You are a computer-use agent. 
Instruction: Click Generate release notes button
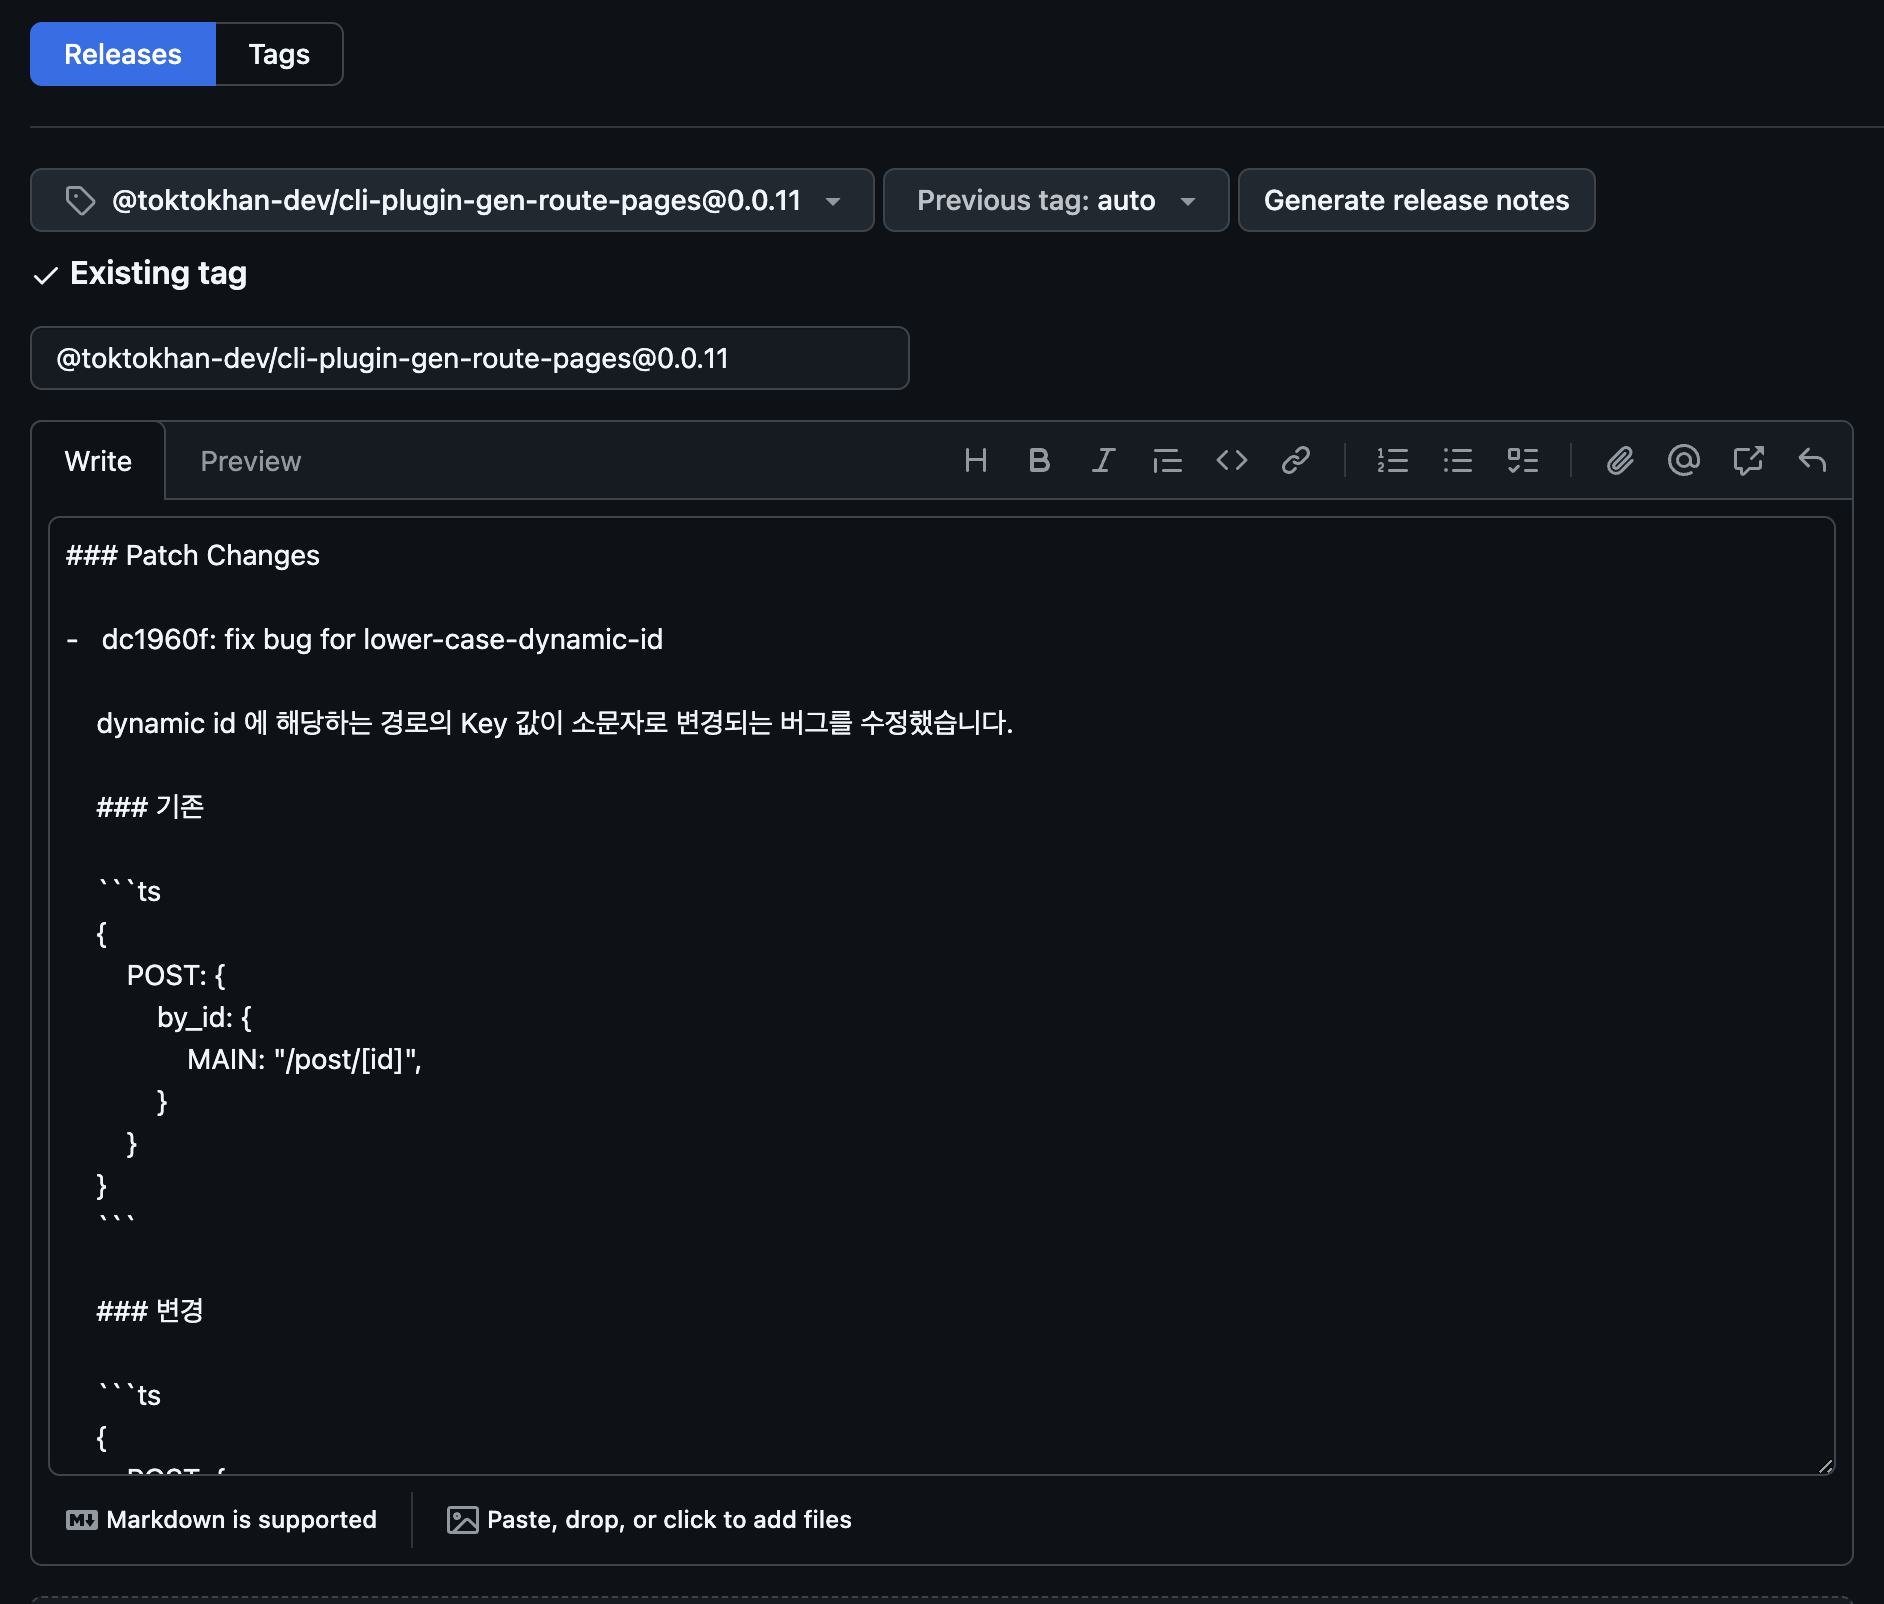coord(1416,200)
